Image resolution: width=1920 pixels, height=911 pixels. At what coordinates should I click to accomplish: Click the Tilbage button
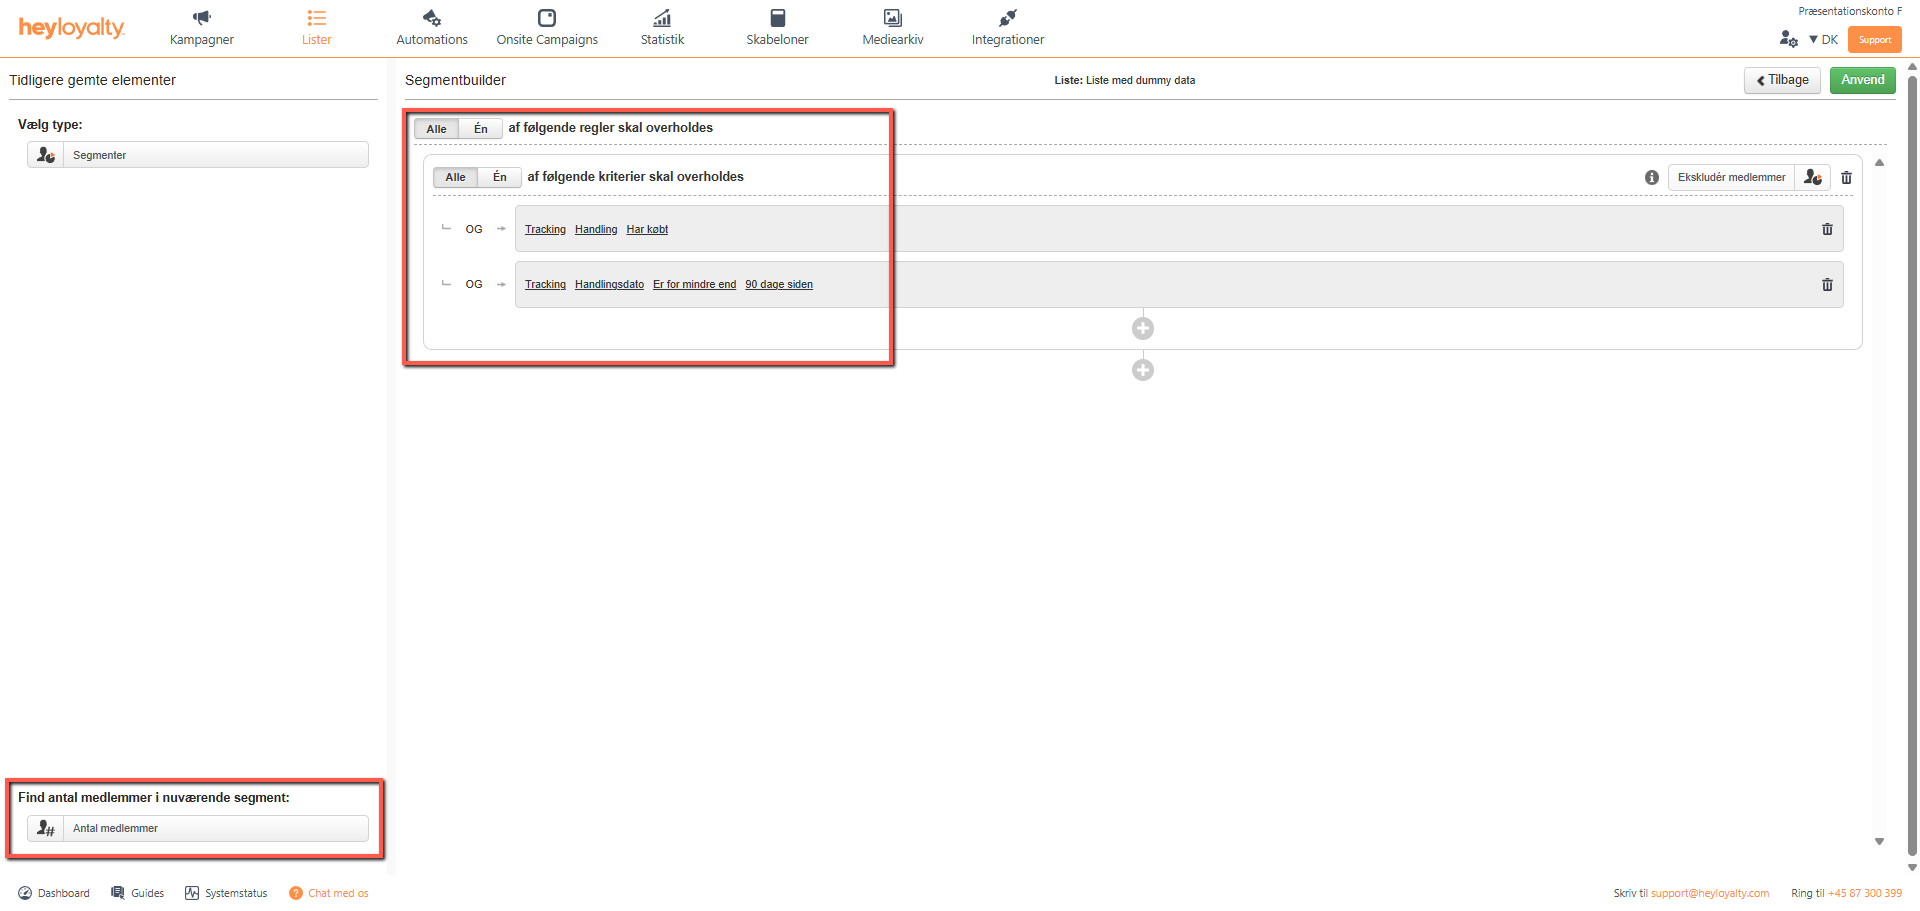1782,80
